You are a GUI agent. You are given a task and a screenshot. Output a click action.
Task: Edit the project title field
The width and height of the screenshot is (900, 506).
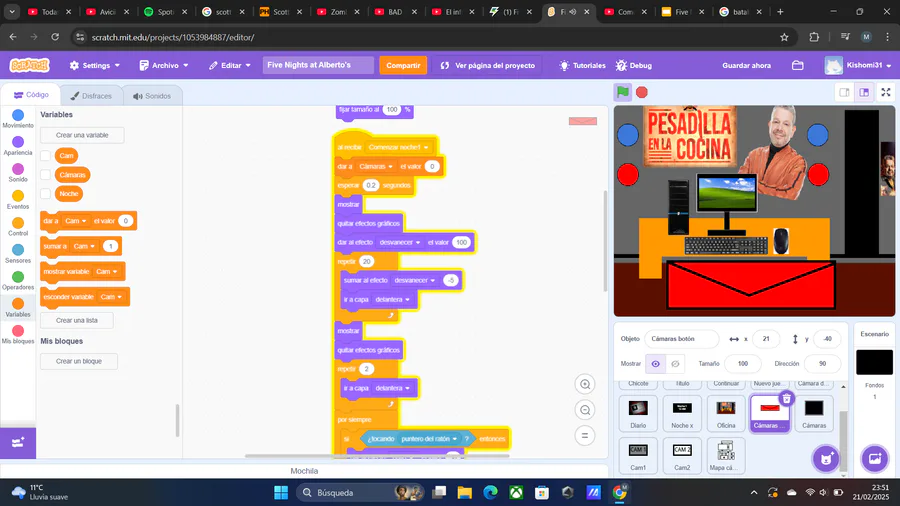pyautogui.click(x=319, y=65)
